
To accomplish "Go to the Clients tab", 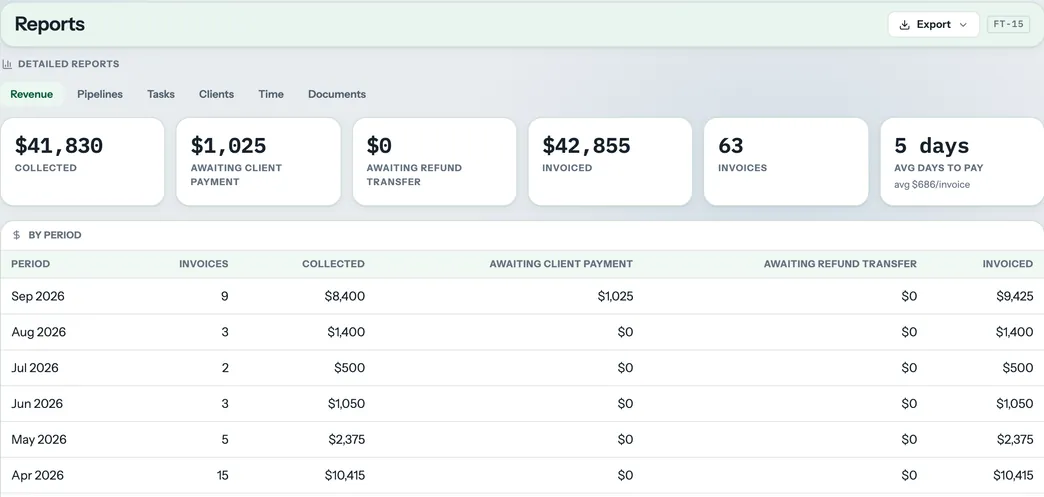I will [x=216, y=94].
